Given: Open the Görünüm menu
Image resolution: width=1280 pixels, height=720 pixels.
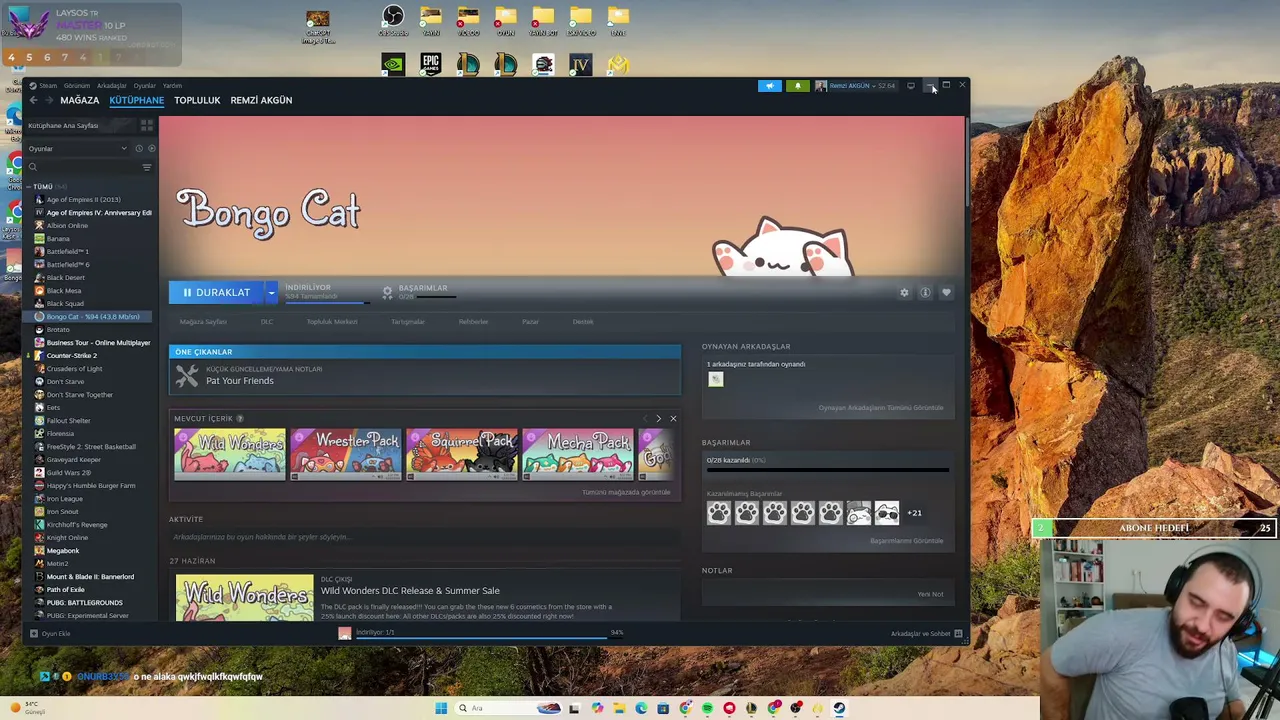Looking at the screenshot, I should 77,86.
